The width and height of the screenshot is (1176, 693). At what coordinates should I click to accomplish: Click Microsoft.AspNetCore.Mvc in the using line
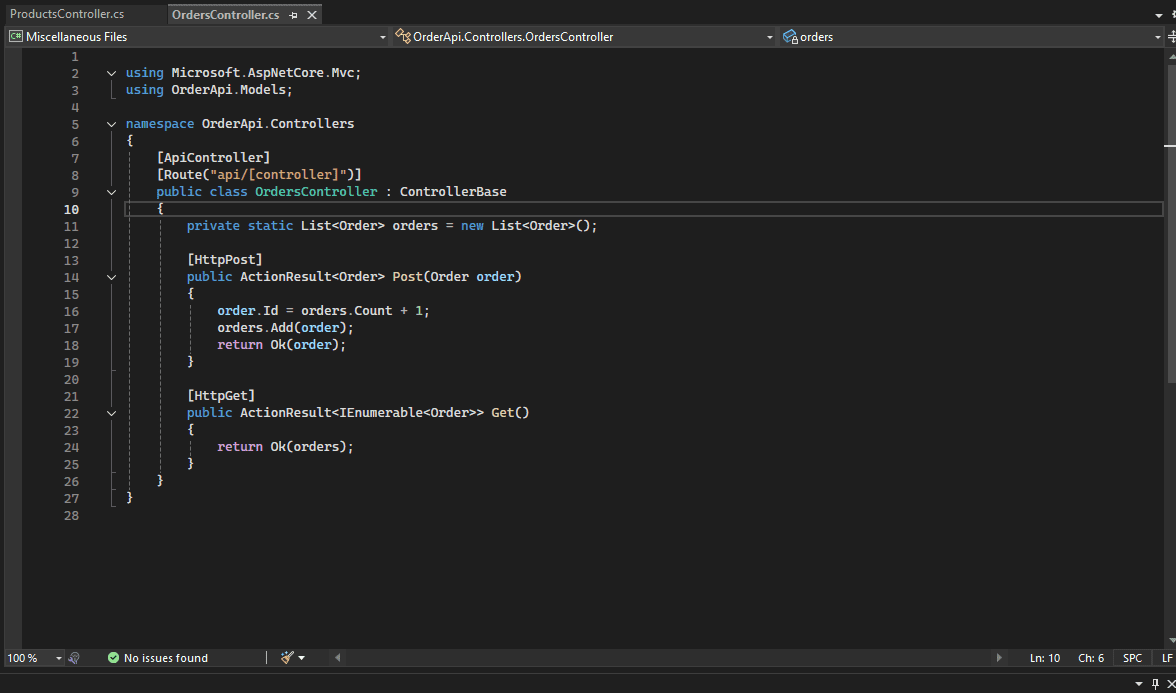(262, 74)
